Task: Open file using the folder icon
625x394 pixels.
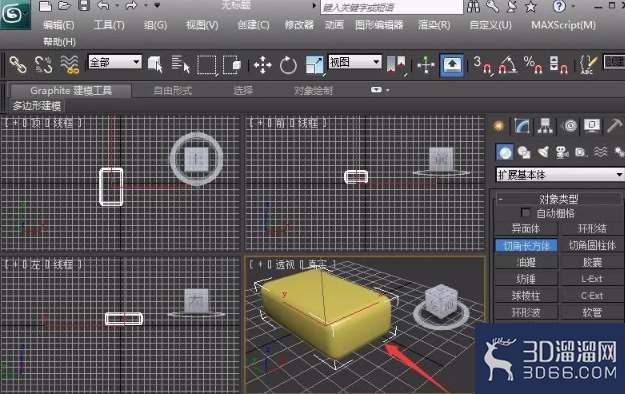Action: (x=64, y=6)
